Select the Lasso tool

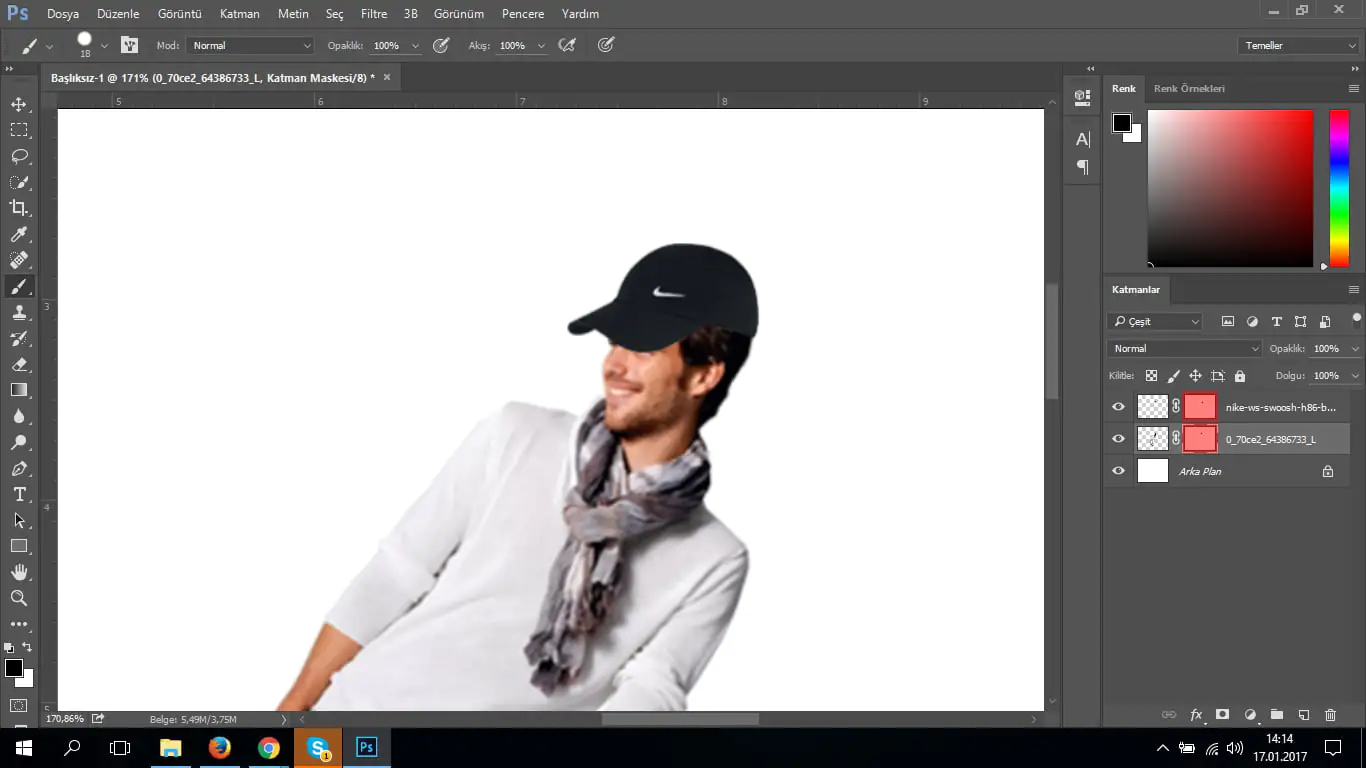point(20,156)
